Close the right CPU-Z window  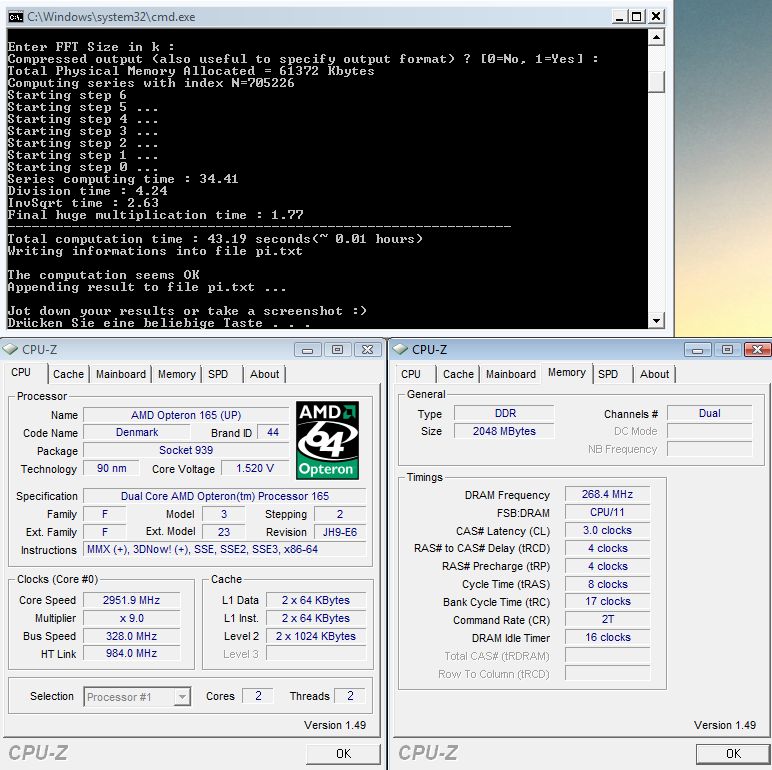757,350
